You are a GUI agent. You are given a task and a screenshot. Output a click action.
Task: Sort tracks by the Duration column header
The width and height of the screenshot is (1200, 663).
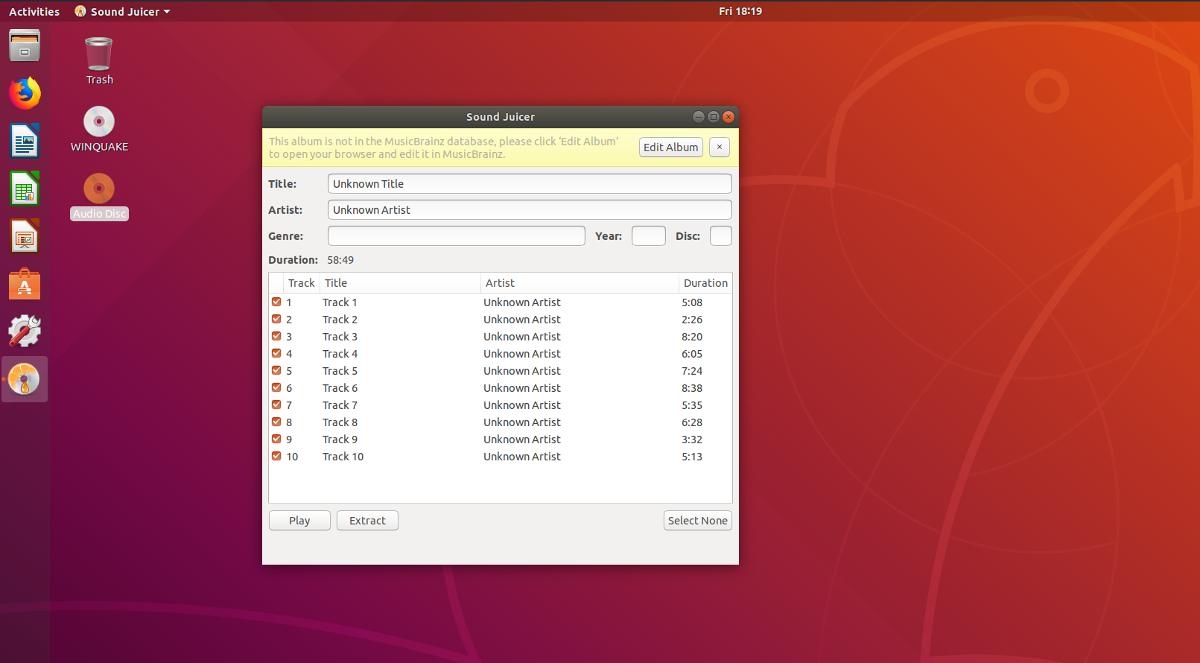point(705,283)
